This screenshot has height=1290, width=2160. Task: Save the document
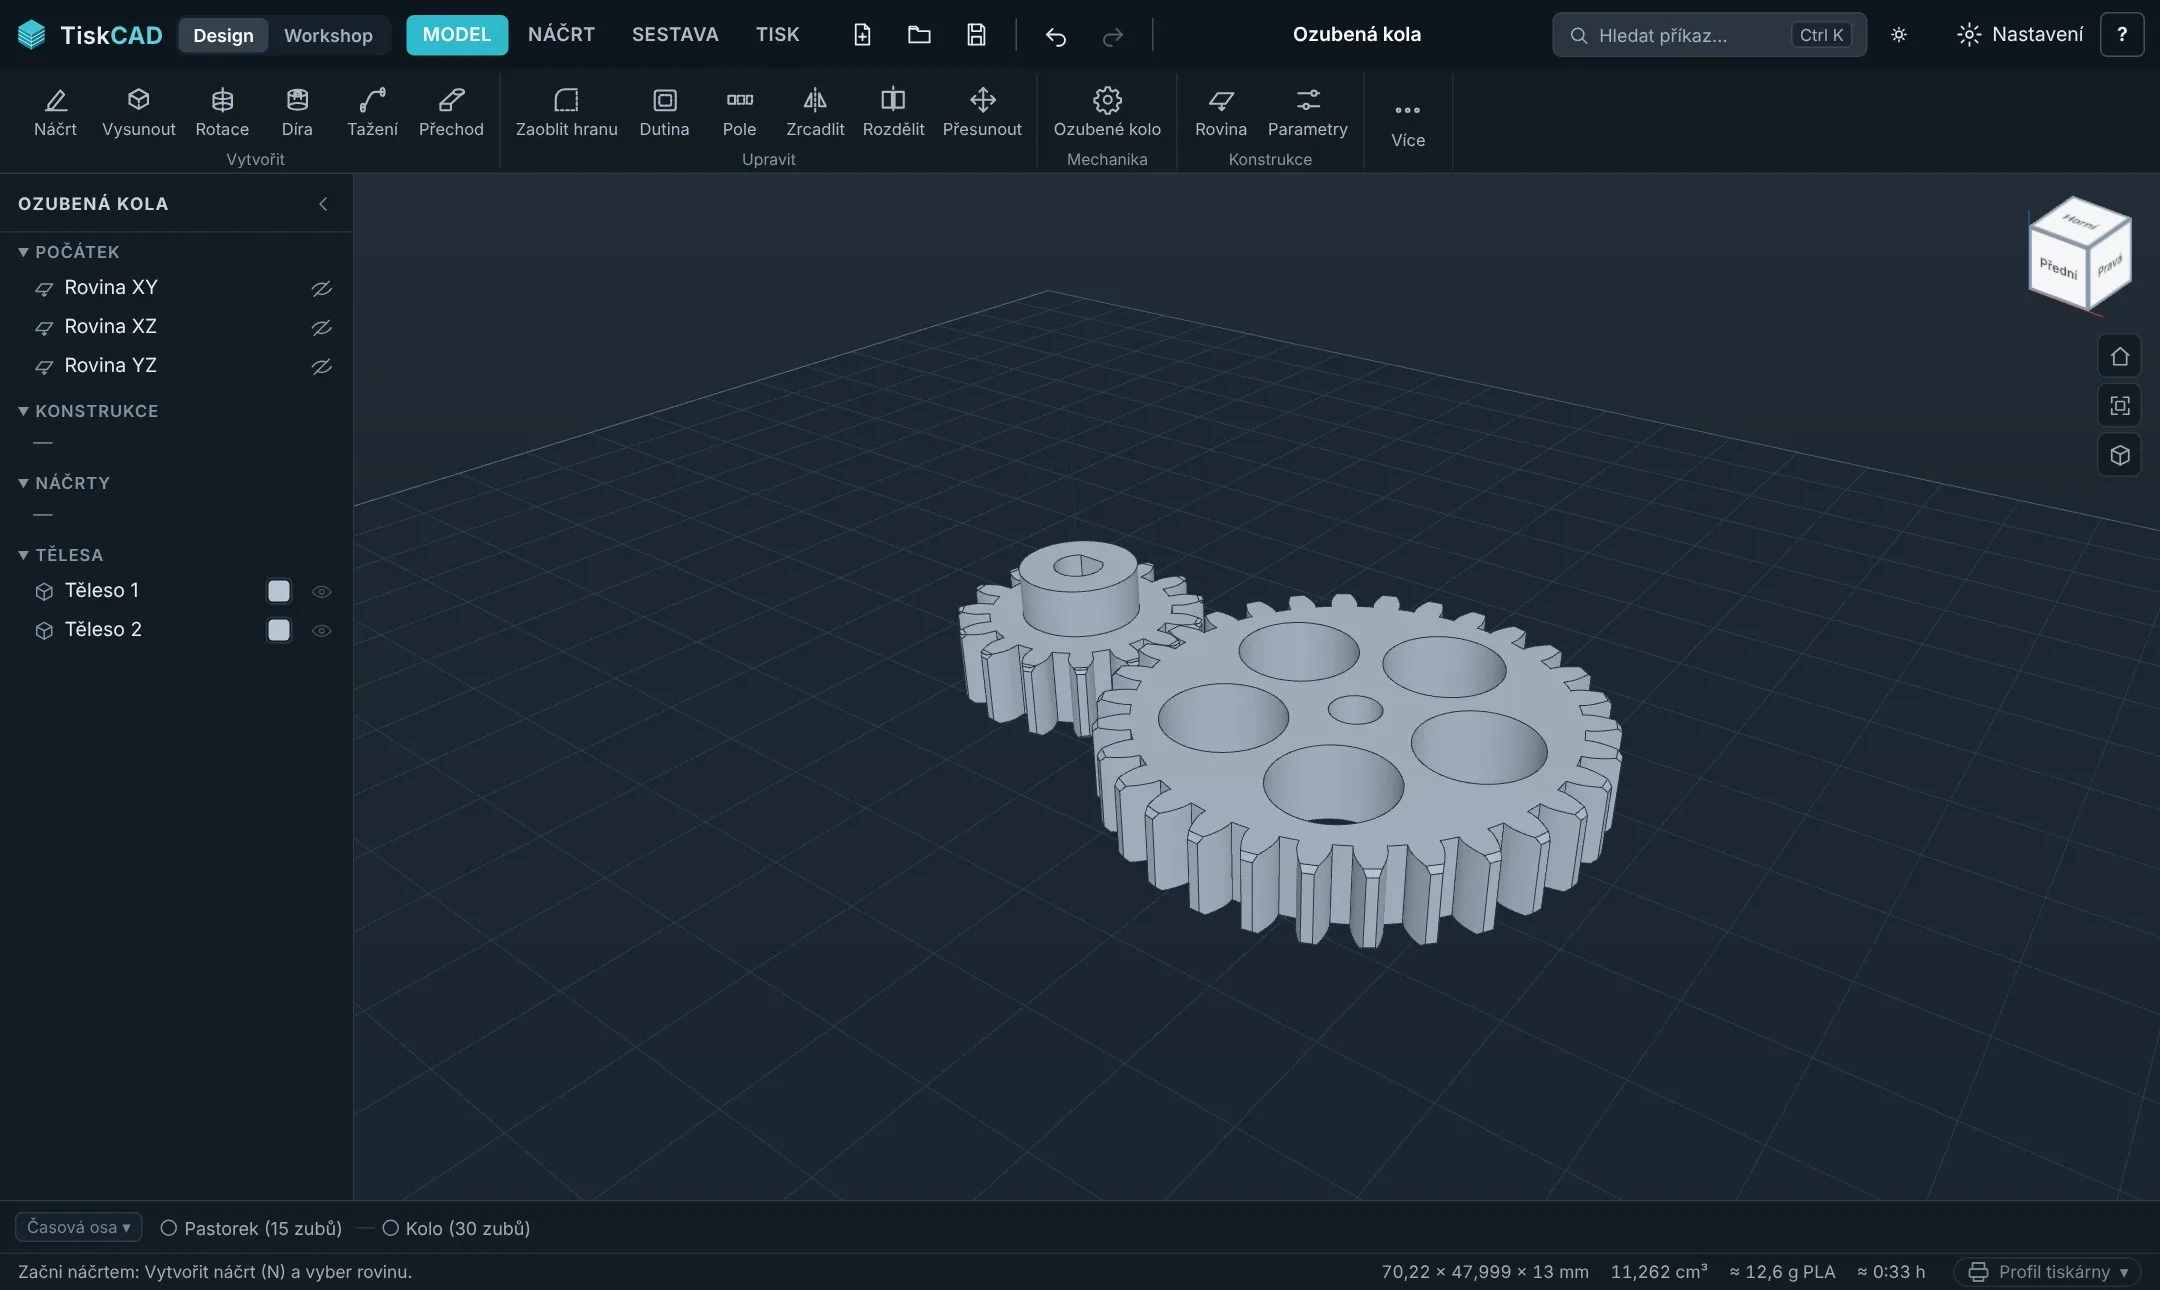pyautogui.click(x=976, y=35)
